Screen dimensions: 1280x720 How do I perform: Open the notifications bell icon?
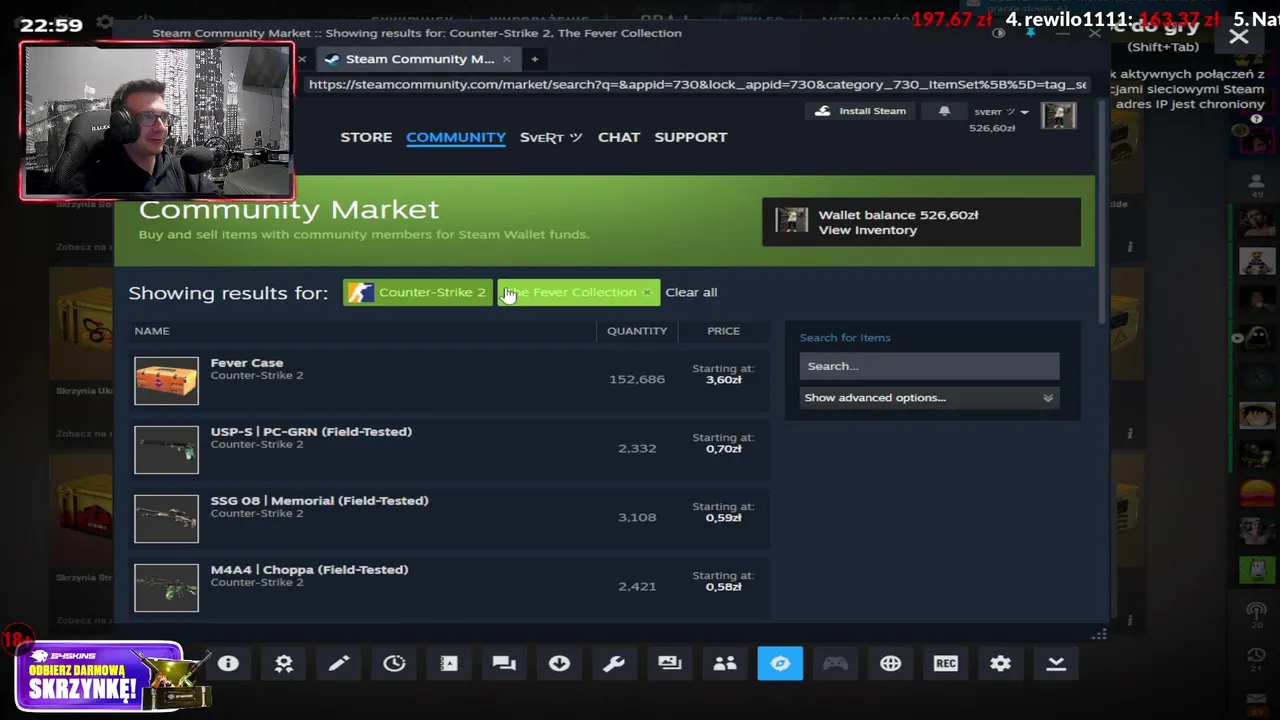[x=944, y=111]
